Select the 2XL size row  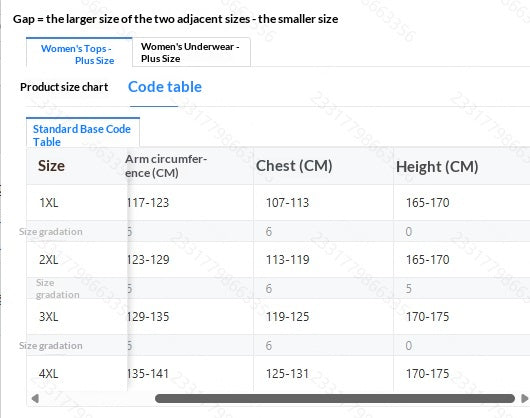(278, 260)
